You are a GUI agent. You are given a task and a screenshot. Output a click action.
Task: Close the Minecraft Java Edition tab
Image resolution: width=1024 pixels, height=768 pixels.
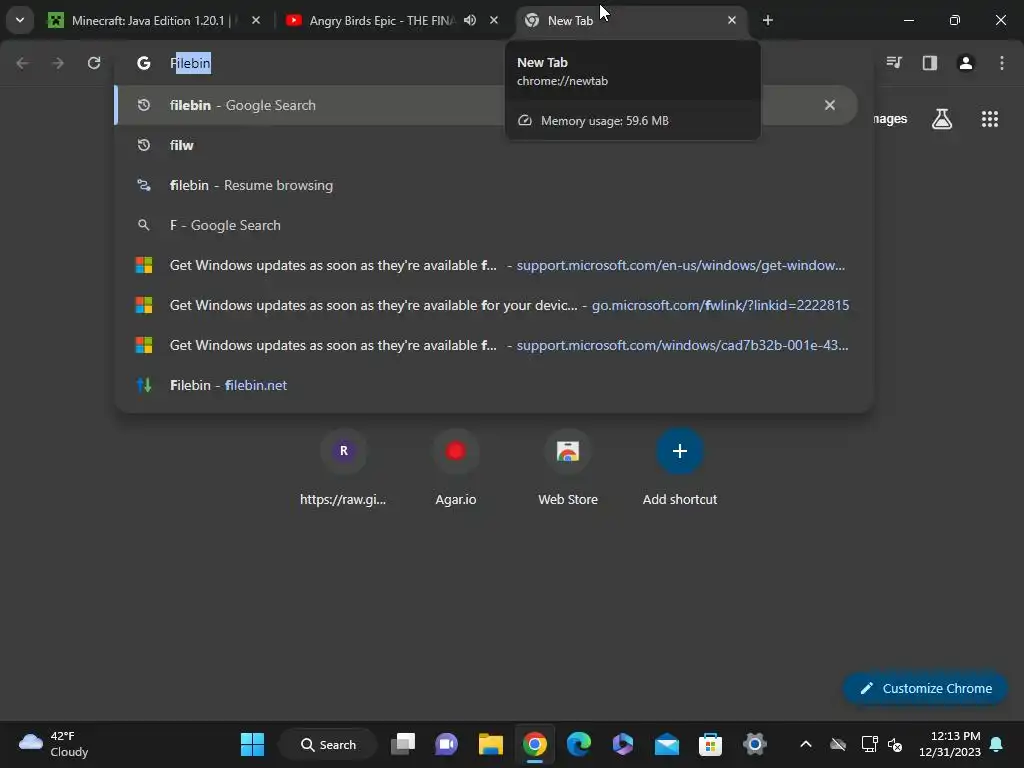click(x=256, y=20)
